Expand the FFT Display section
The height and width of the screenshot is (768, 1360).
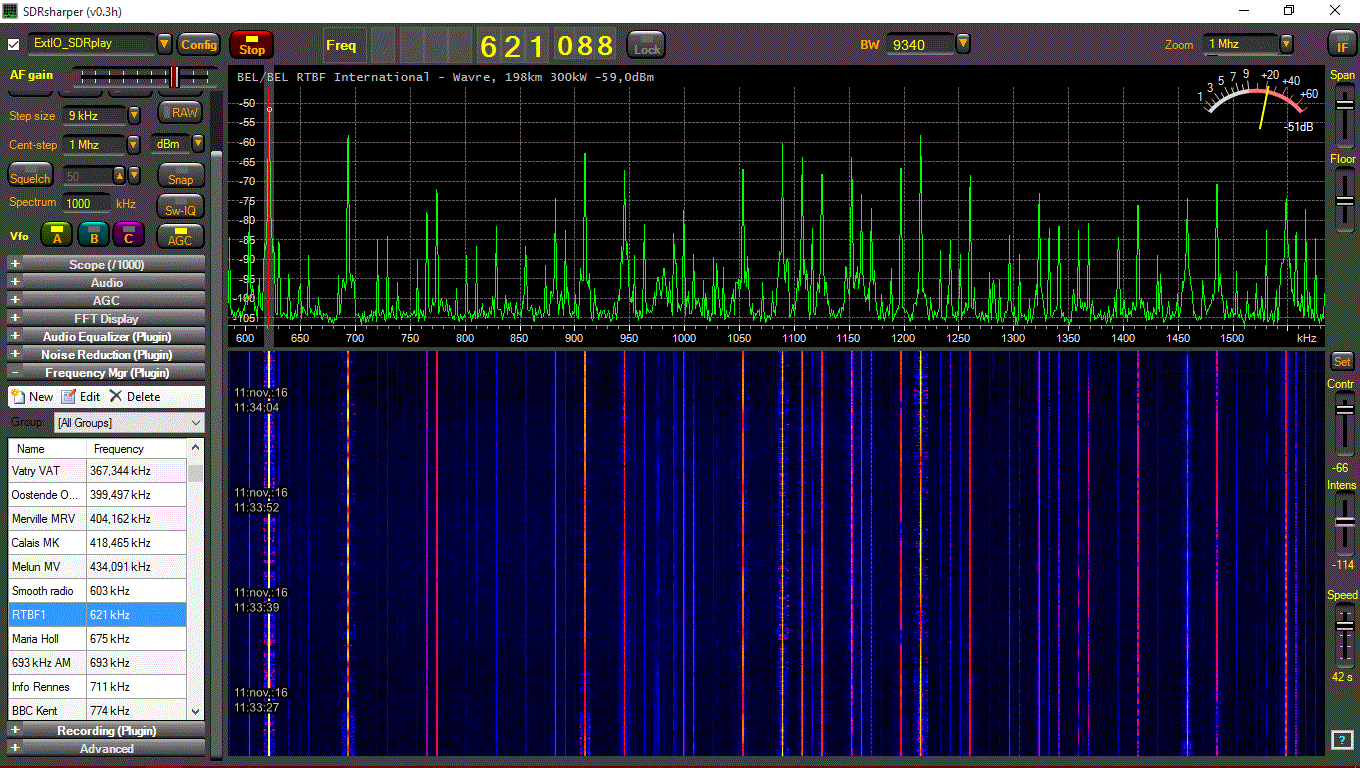pyautogui.click(x=106, y=318)
